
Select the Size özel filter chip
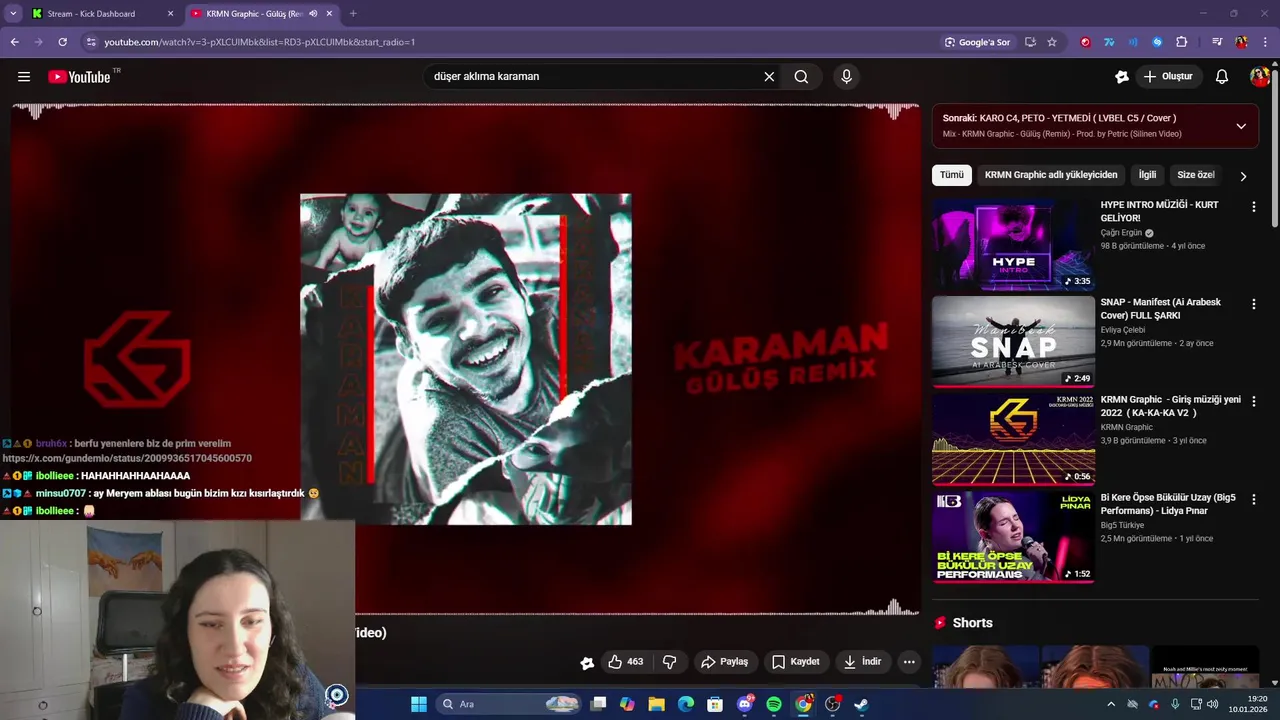tap(1196, 175)
